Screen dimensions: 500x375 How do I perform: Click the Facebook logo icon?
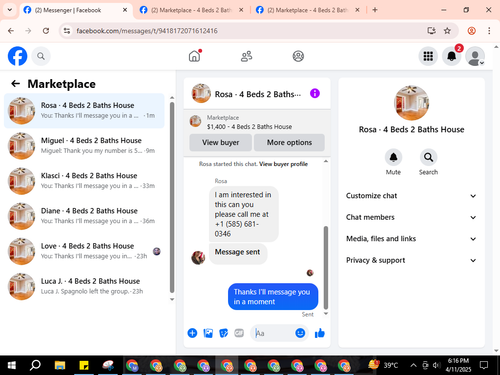point(17,56)
